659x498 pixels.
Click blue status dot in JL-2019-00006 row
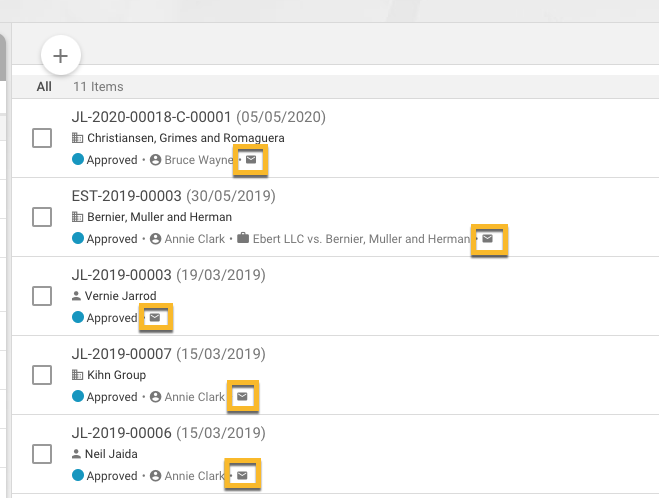78,475
